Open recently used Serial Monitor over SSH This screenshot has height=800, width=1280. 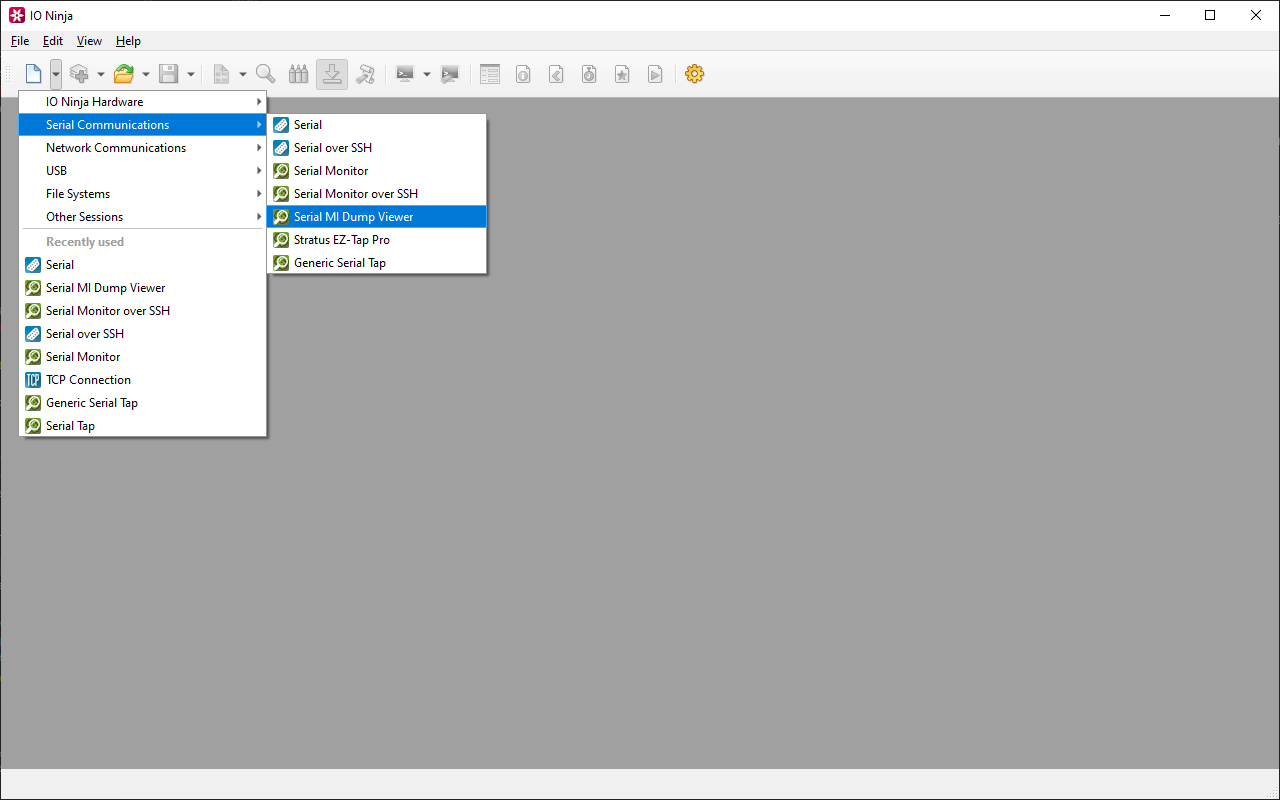pos(143,311)
